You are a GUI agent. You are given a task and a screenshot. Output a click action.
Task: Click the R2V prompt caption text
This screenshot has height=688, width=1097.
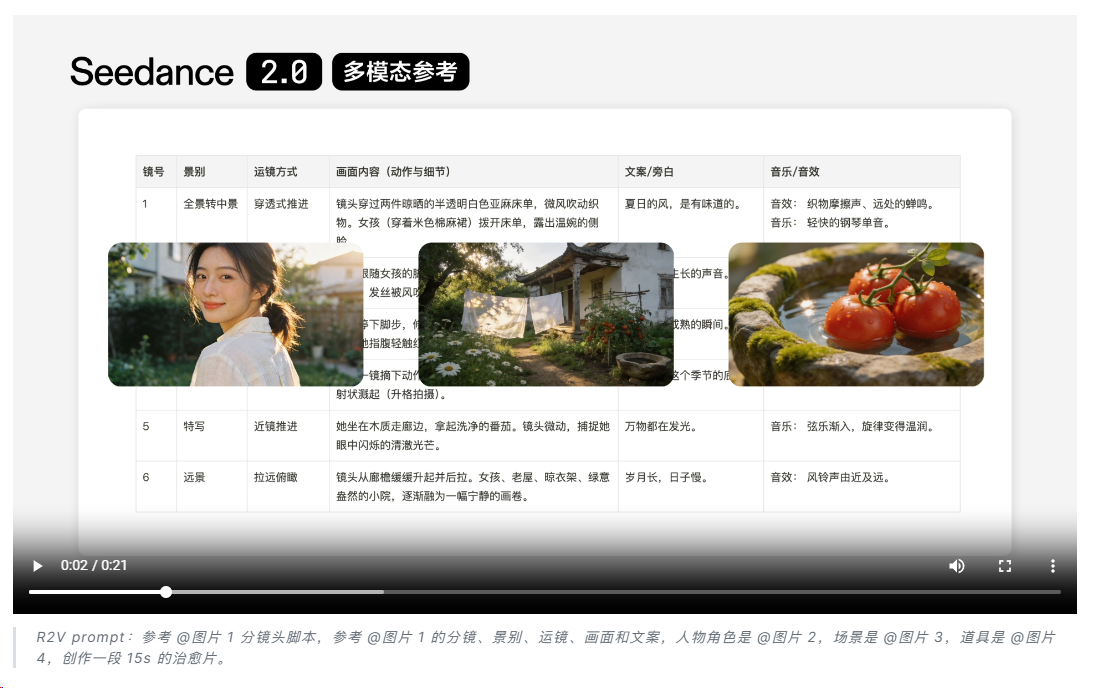point(546,647)
